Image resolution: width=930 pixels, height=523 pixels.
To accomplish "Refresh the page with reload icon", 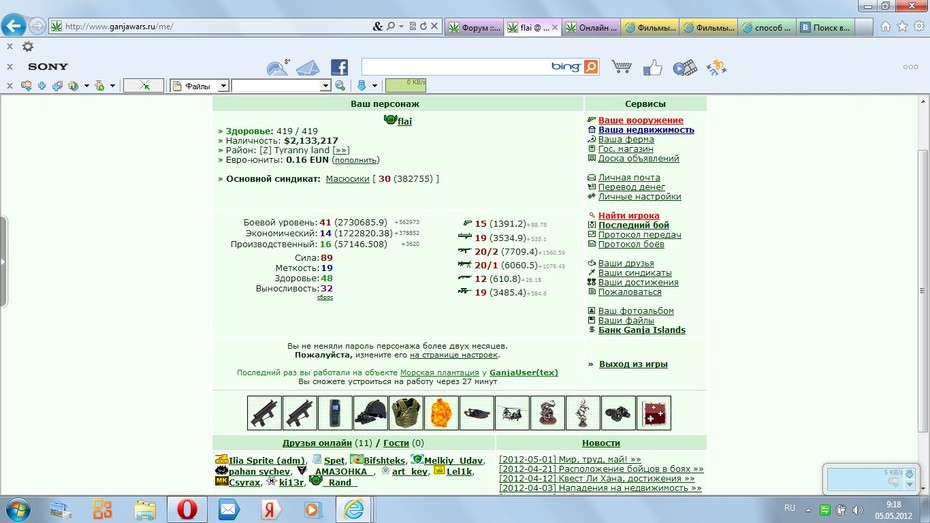I will click(x=423, y=26).
